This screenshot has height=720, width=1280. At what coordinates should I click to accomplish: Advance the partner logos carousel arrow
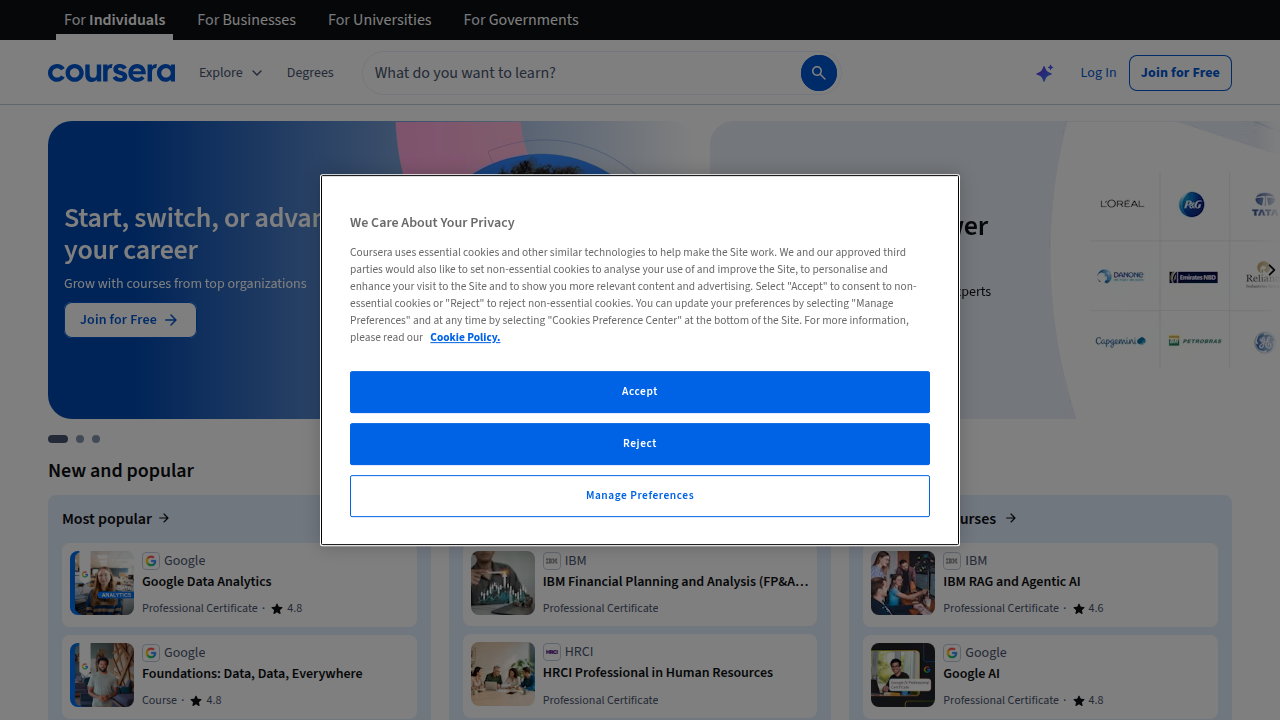click(1271, 269)
